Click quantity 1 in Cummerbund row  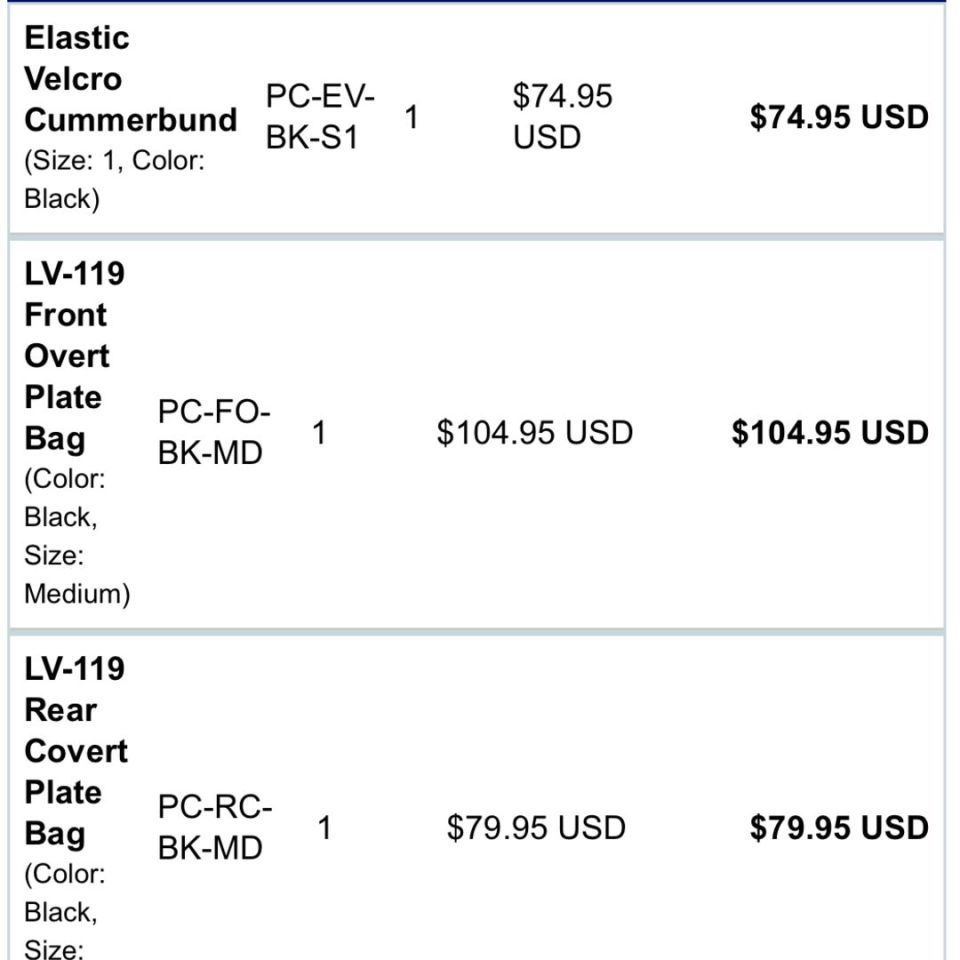(411, 117)
